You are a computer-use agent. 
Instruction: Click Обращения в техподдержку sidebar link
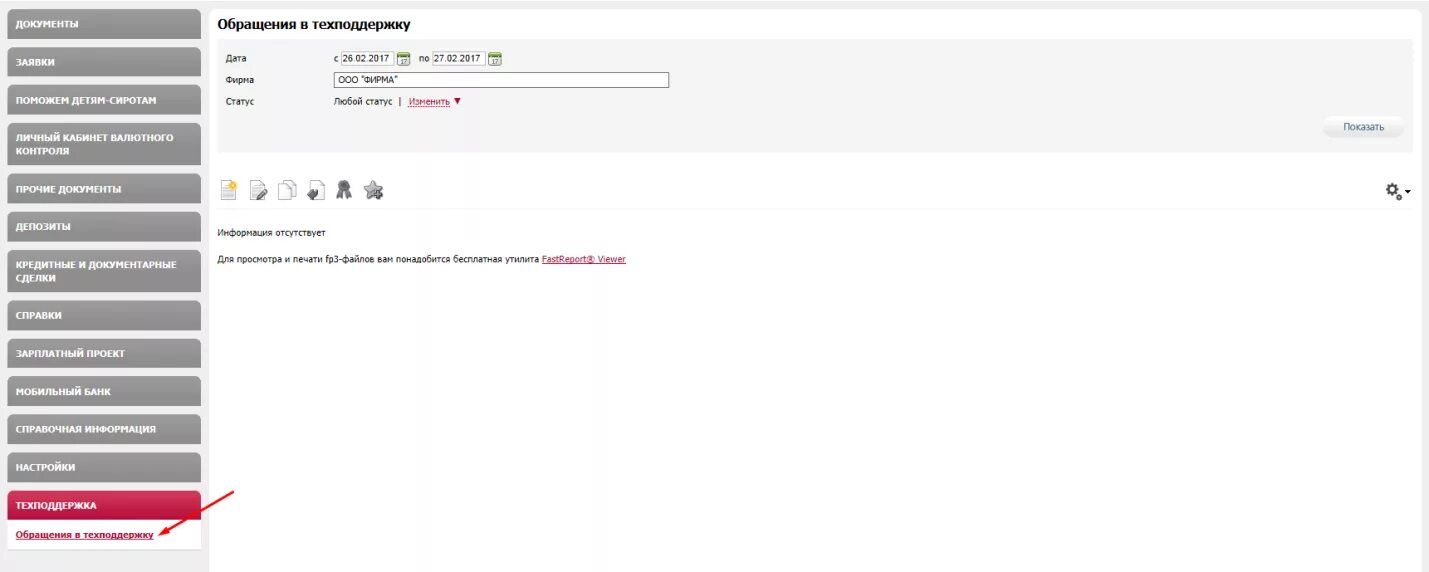pos(85,535)
